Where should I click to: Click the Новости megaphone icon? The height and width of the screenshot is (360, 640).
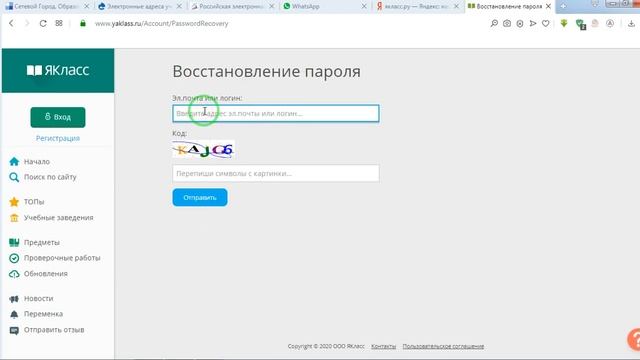pos(14,299)
